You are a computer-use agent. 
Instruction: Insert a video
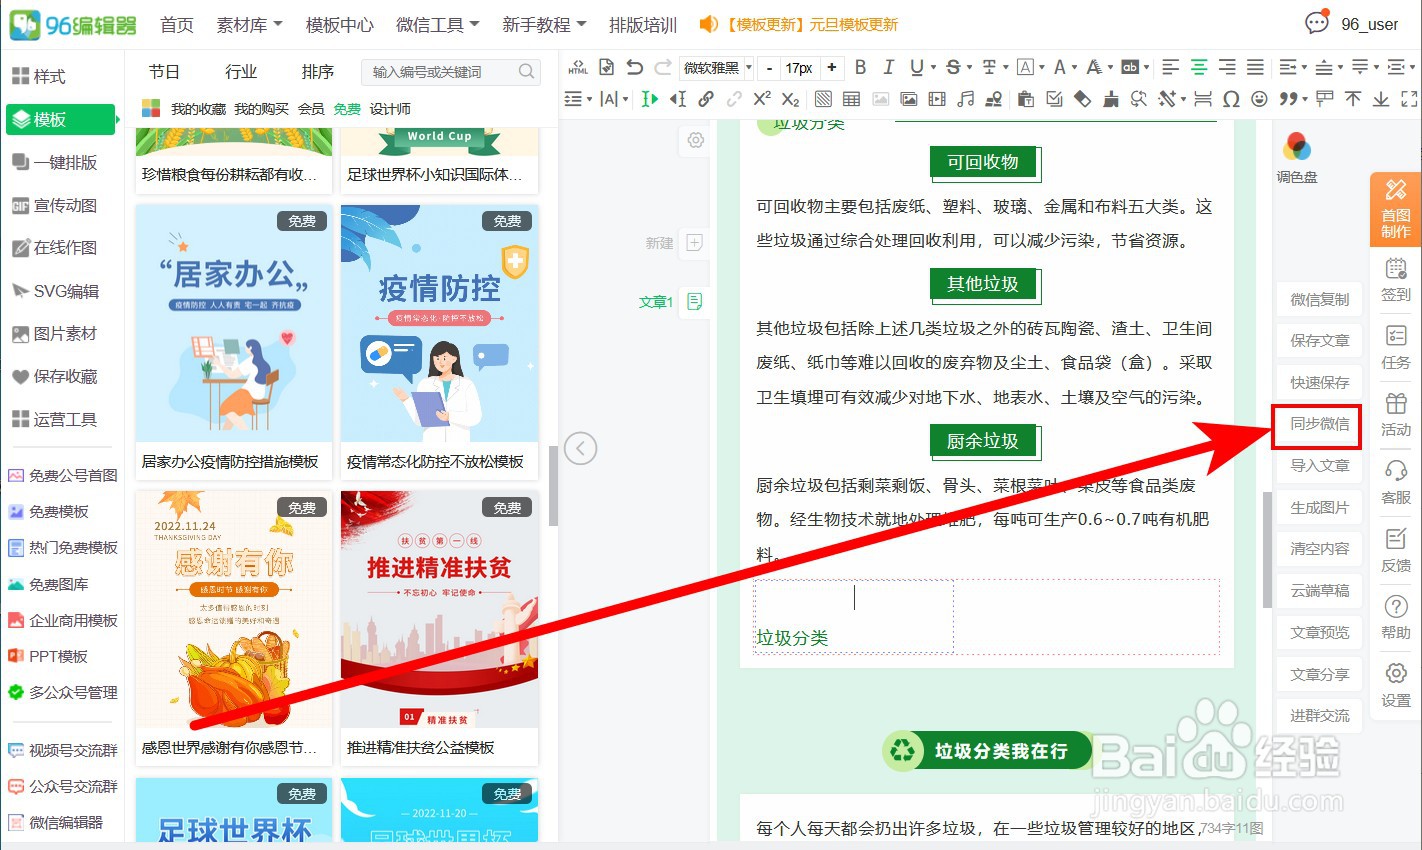click(x=937, y=99)
